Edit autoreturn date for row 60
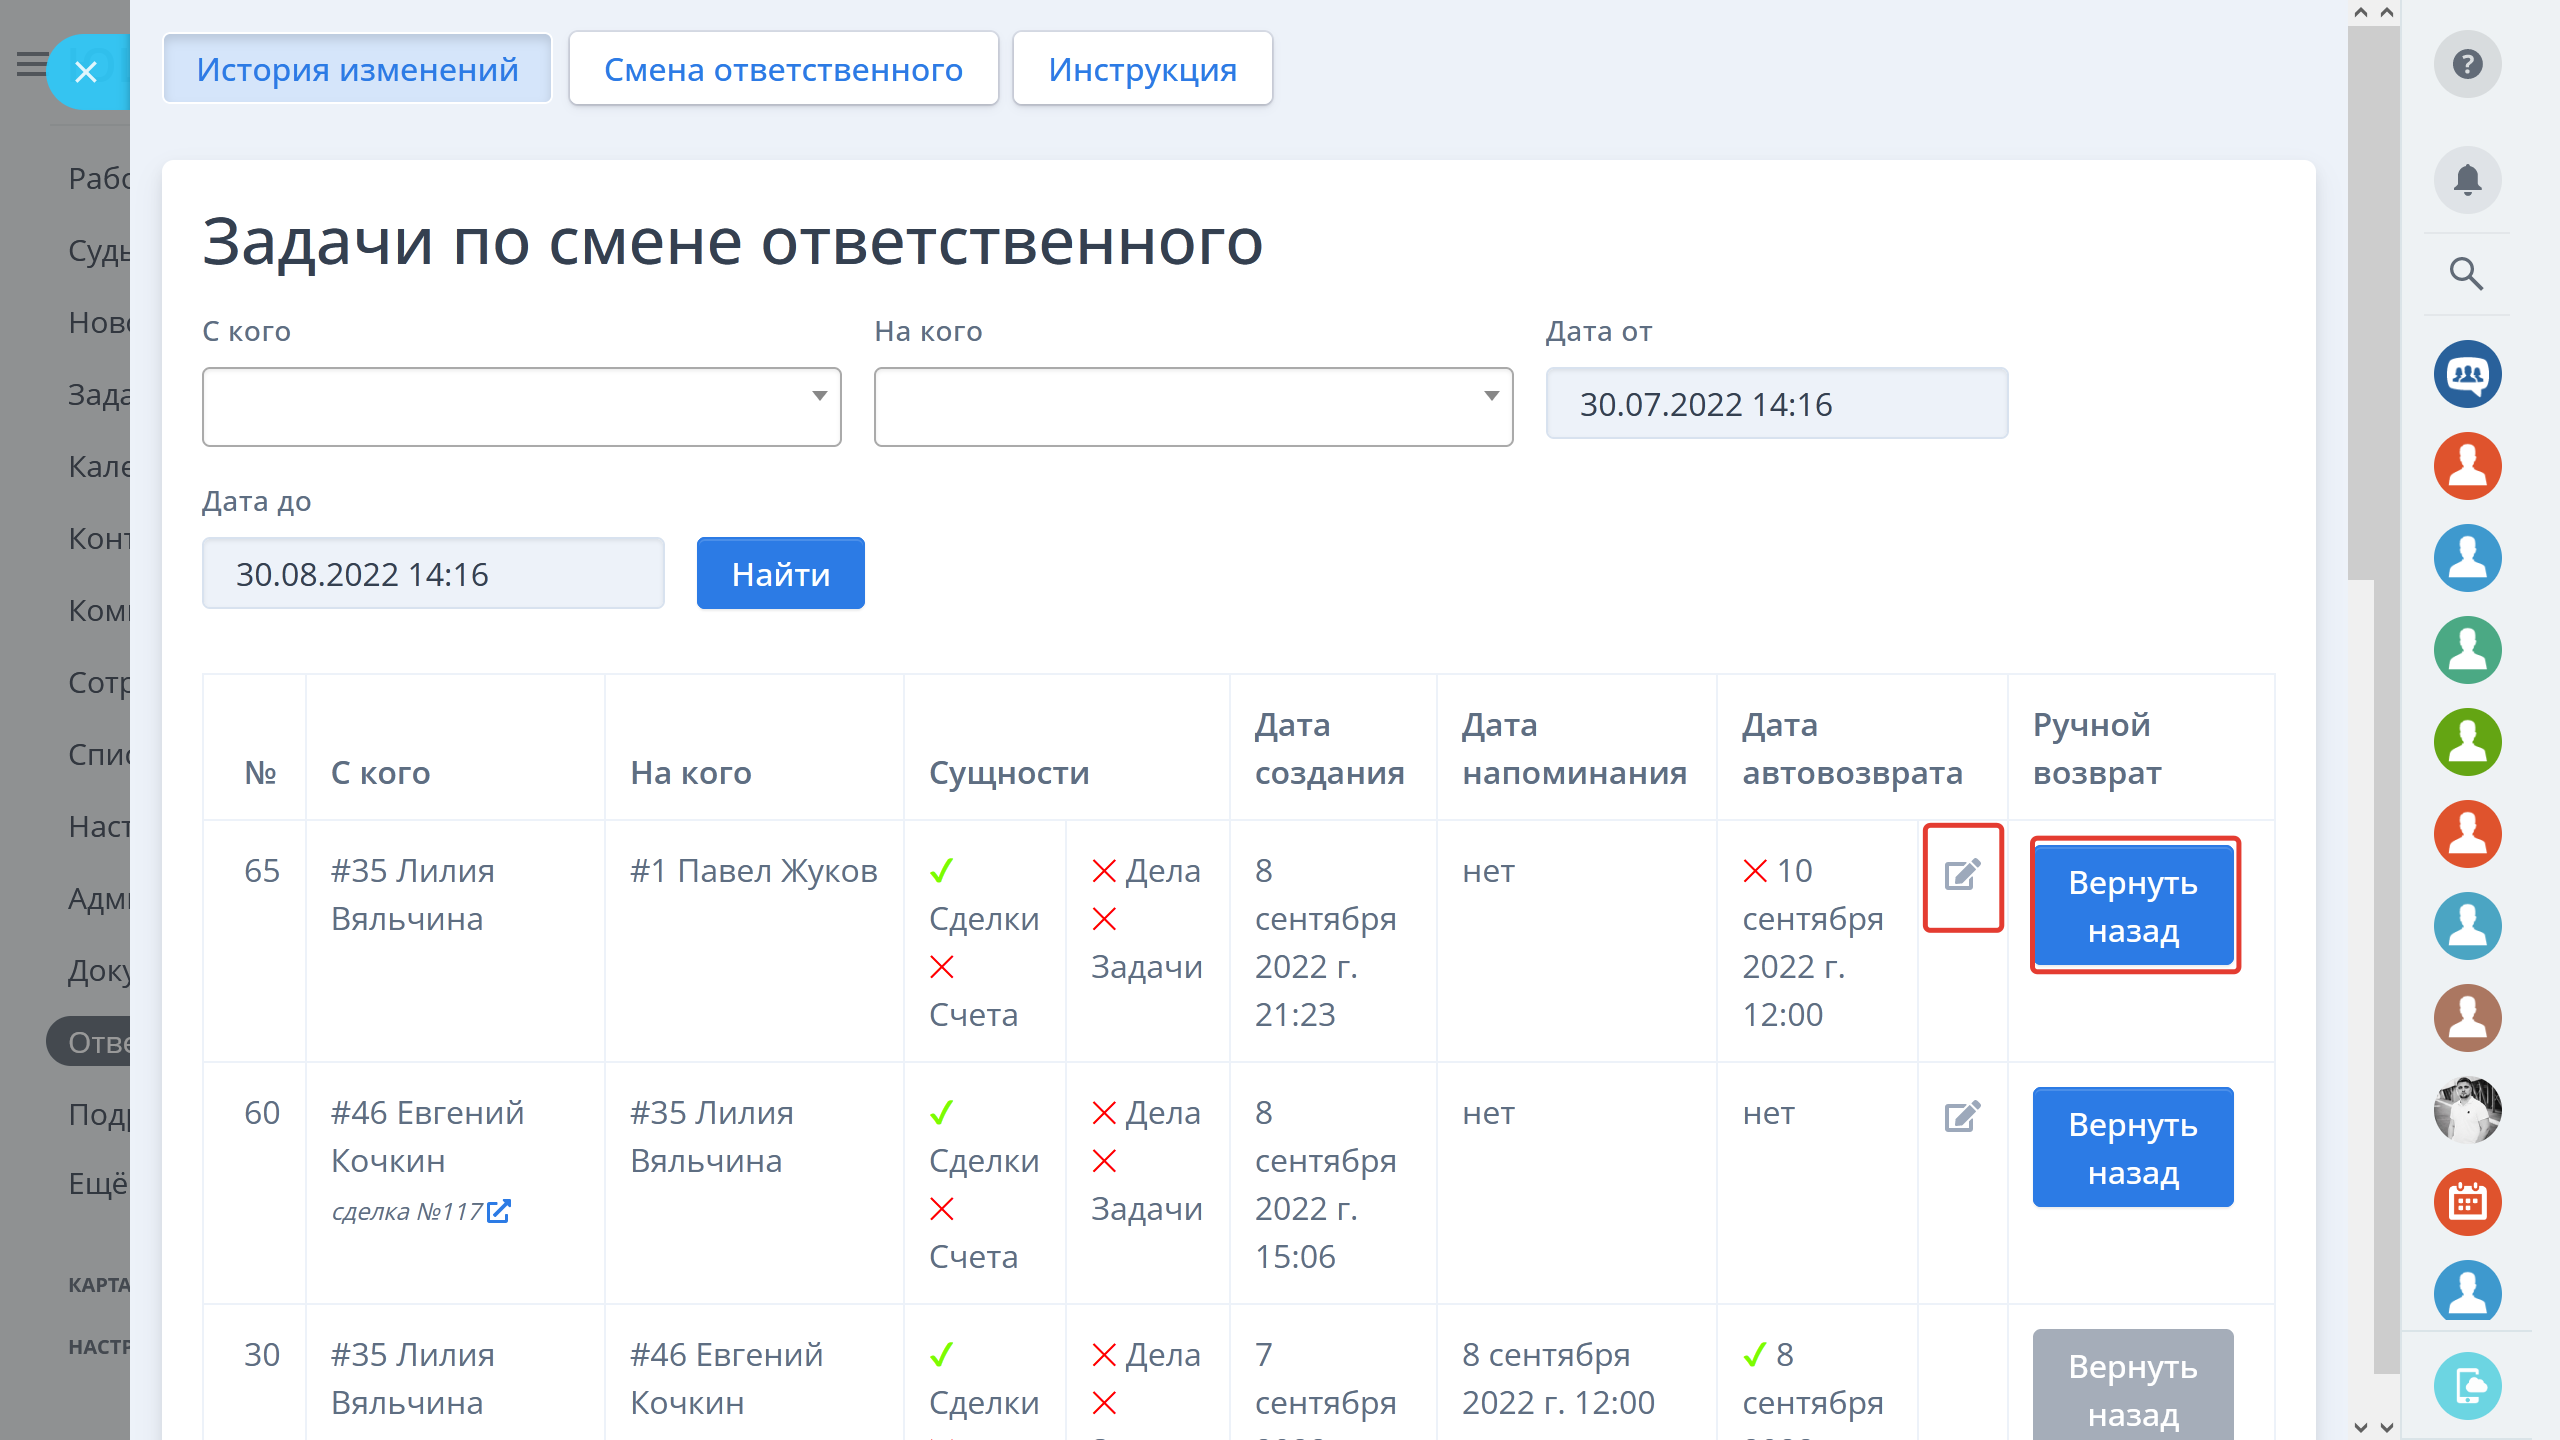The width and height of the screenshot is (2560, 1440). pyautogui.click(x=1962, y=1116)
